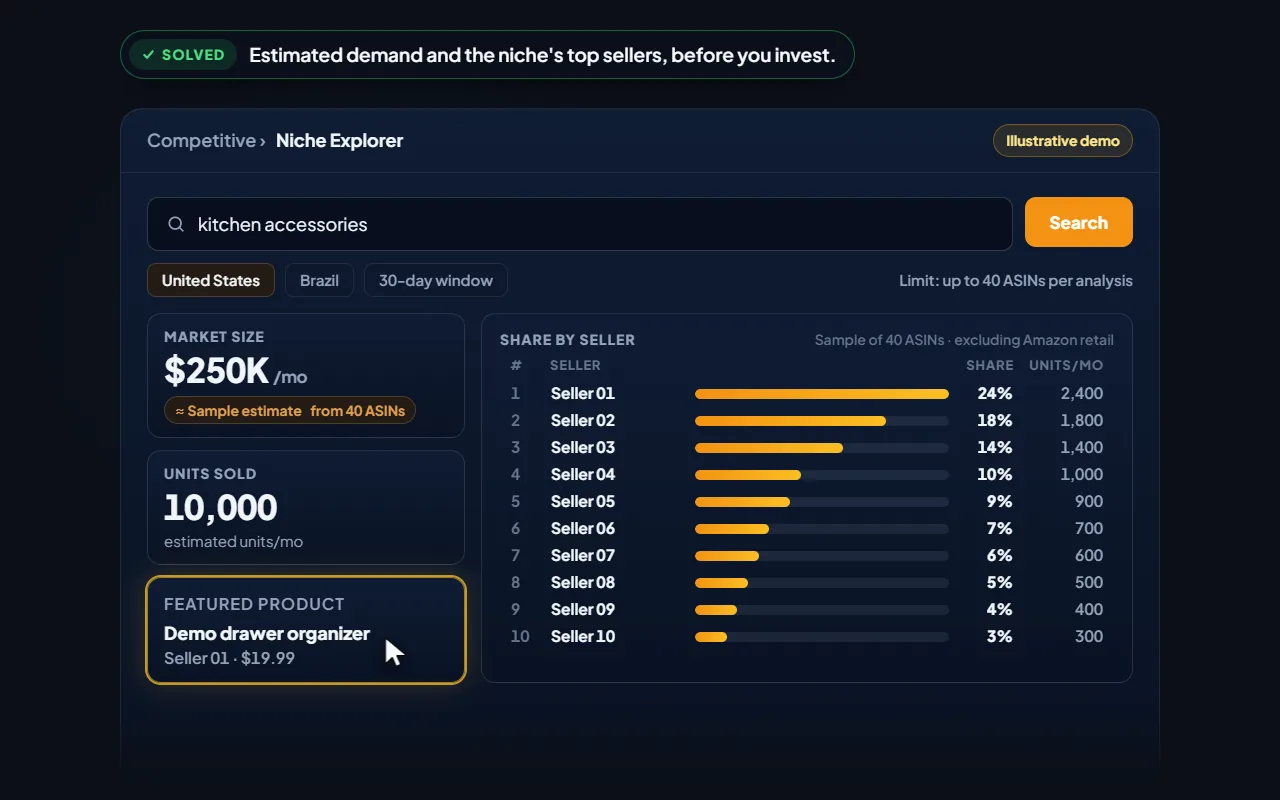Select the Seller 03 row name

coord(583,447)
